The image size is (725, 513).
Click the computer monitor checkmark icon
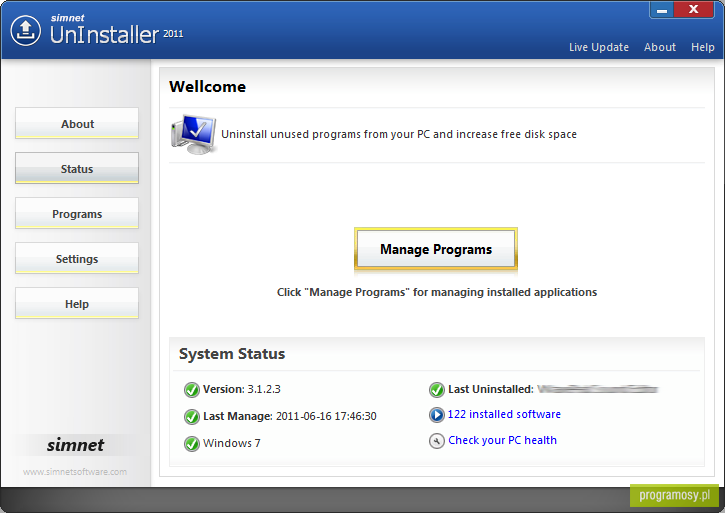194,134
